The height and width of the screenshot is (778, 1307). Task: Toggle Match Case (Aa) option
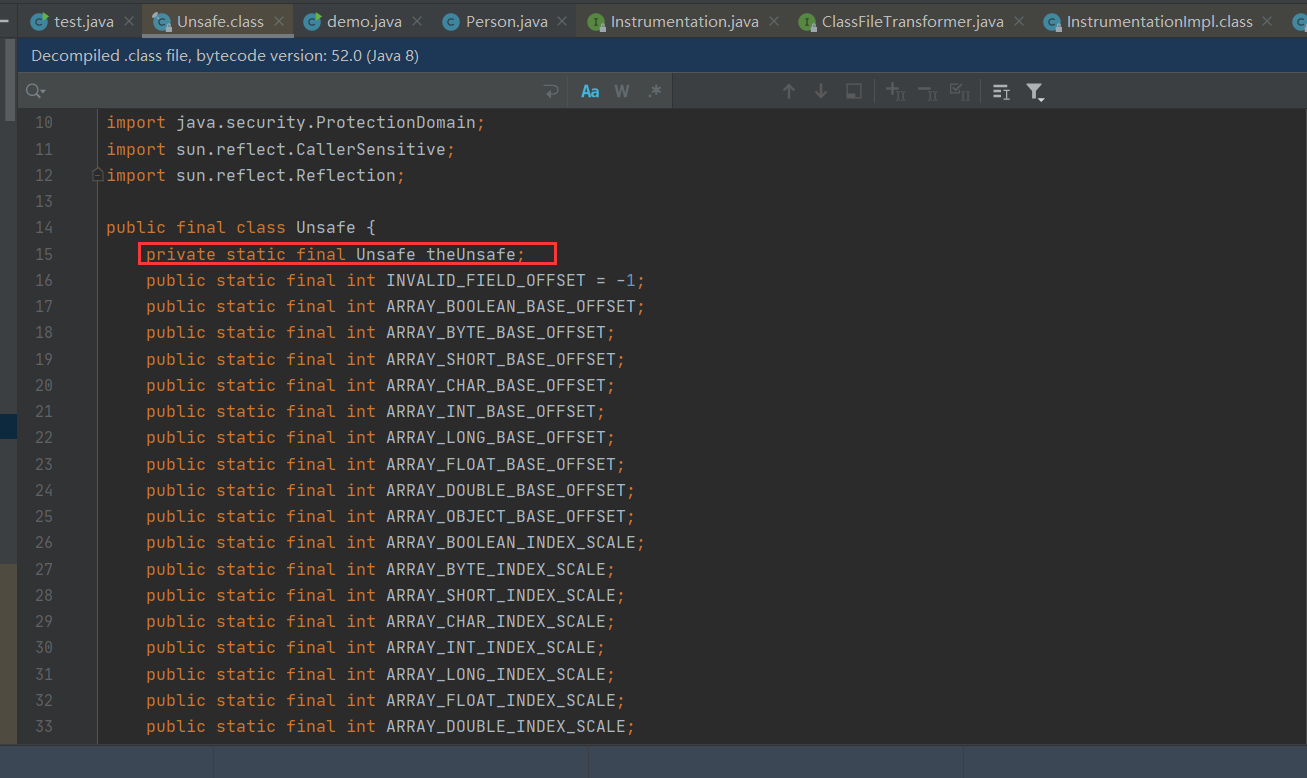(x=590, y=91)
